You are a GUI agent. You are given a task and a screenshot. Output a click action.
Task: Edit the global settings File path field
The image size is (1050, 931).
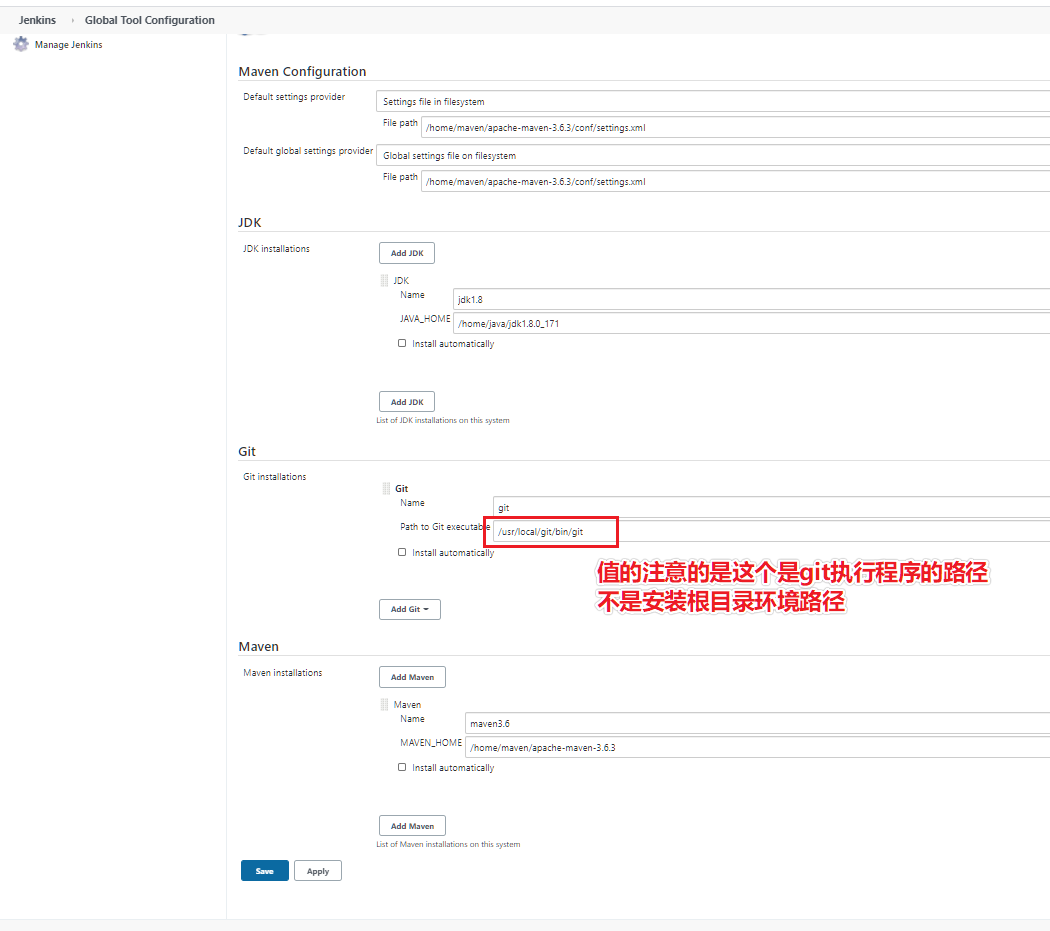click(x=735, y=182)
